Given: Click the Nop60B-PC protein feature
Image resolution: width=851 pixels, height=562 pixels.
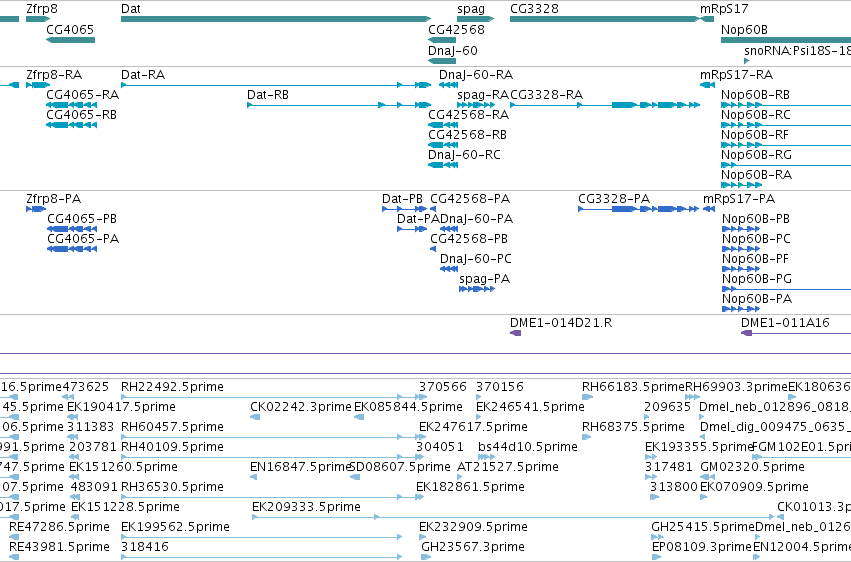Looking at the screenshot, I should click(x=741, y=249).
